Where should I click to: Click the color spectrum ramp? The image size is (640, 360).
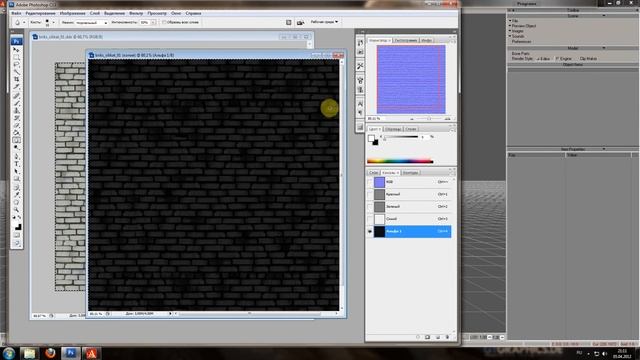[x=400, y=161]
